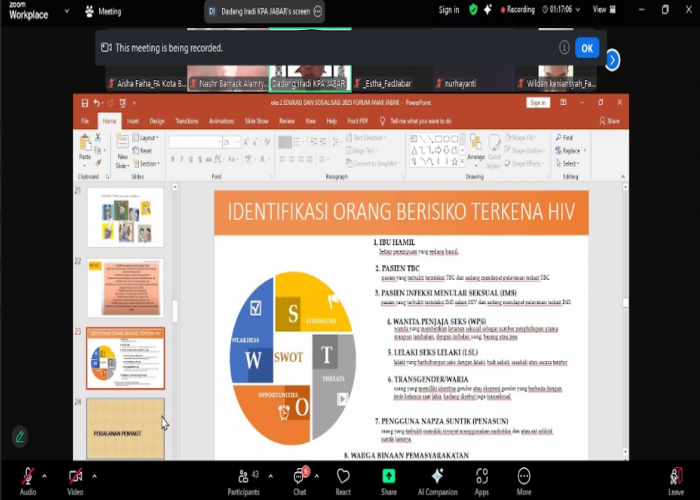Switch to the Meeting tab
The height and width of the screenshot is (500, 700).
(x=101, y=12)
